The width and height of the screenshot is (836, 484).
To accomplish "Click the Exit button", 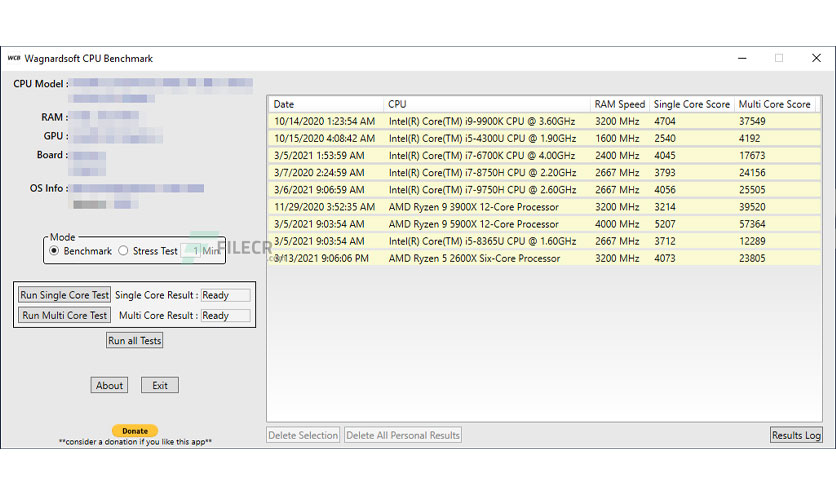I will (160, 385).
